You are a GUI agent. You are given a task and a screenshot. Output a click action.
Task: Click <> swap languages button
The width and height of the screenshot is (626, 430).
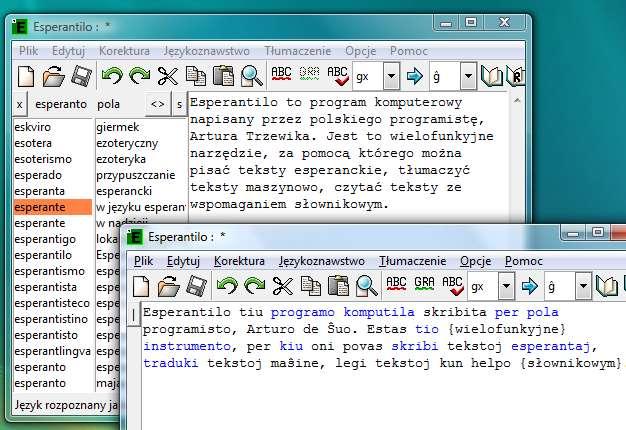click(157, 104)
